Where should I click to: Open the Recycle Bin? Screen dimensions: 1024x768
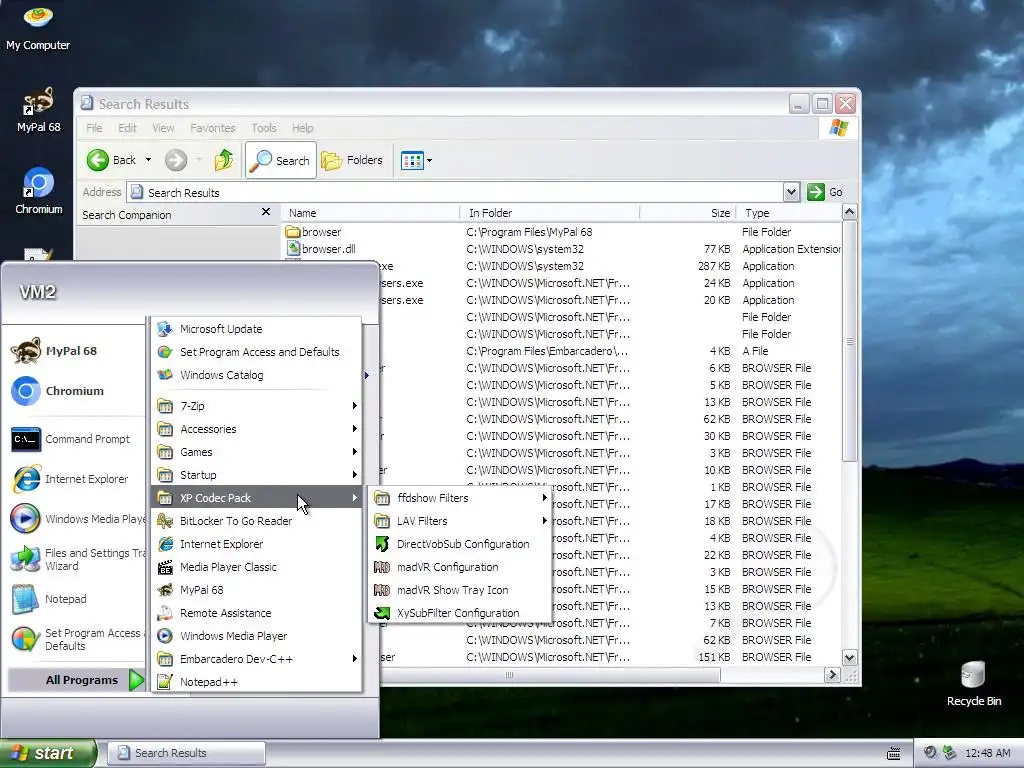click(973, 683)
